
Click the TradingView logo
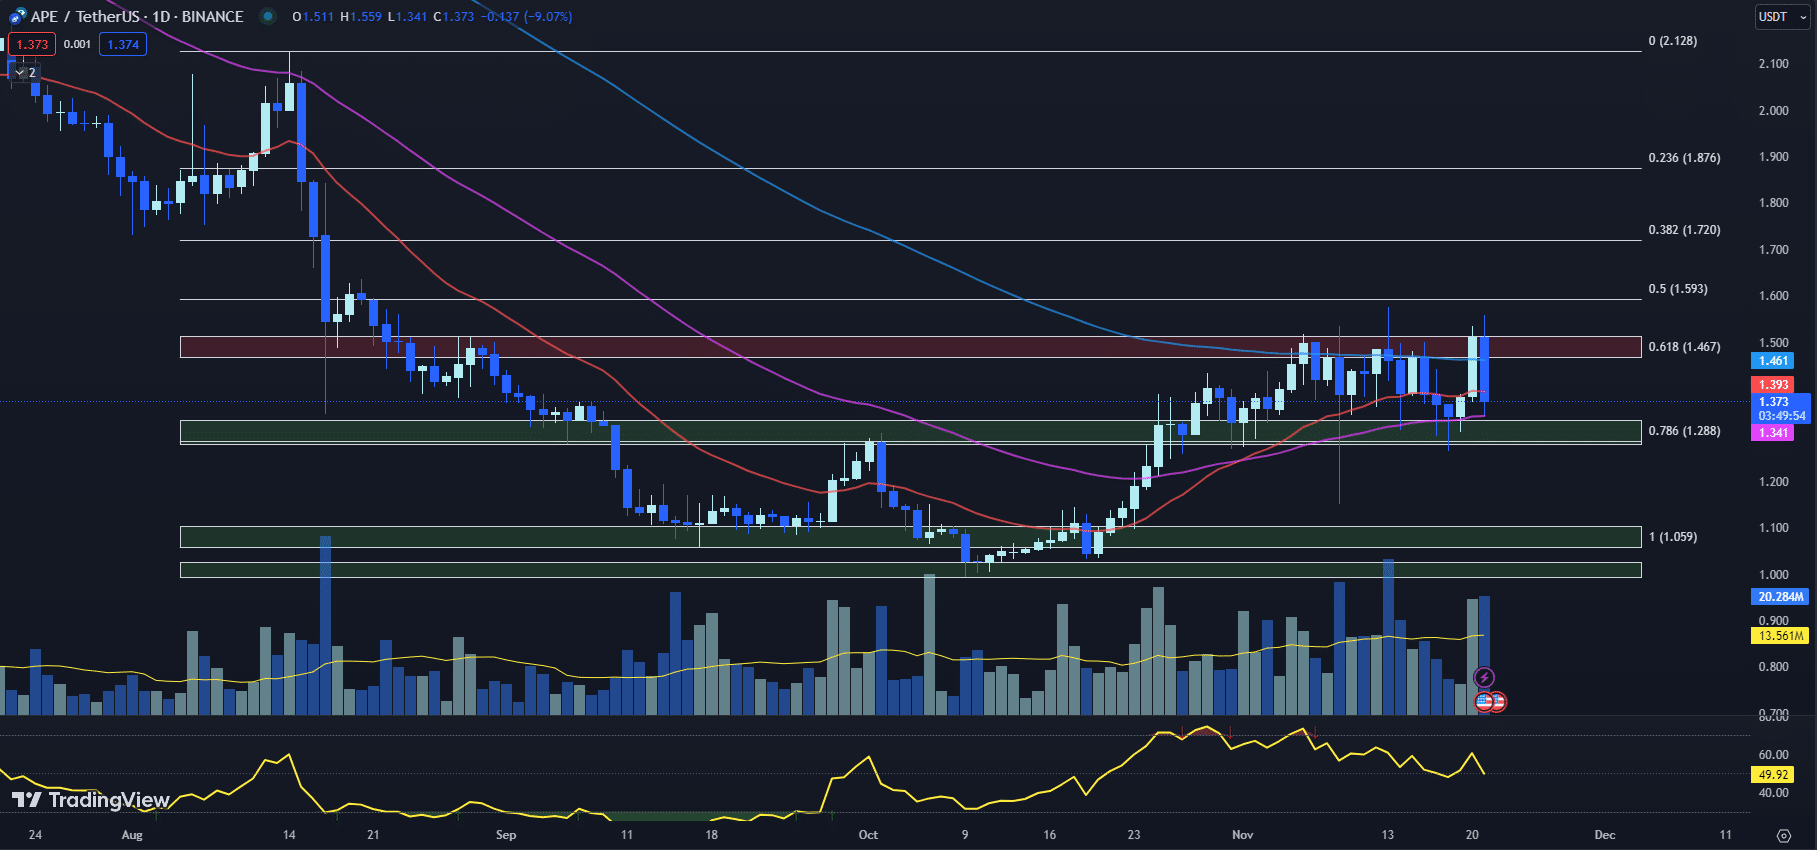click(90, 800)
